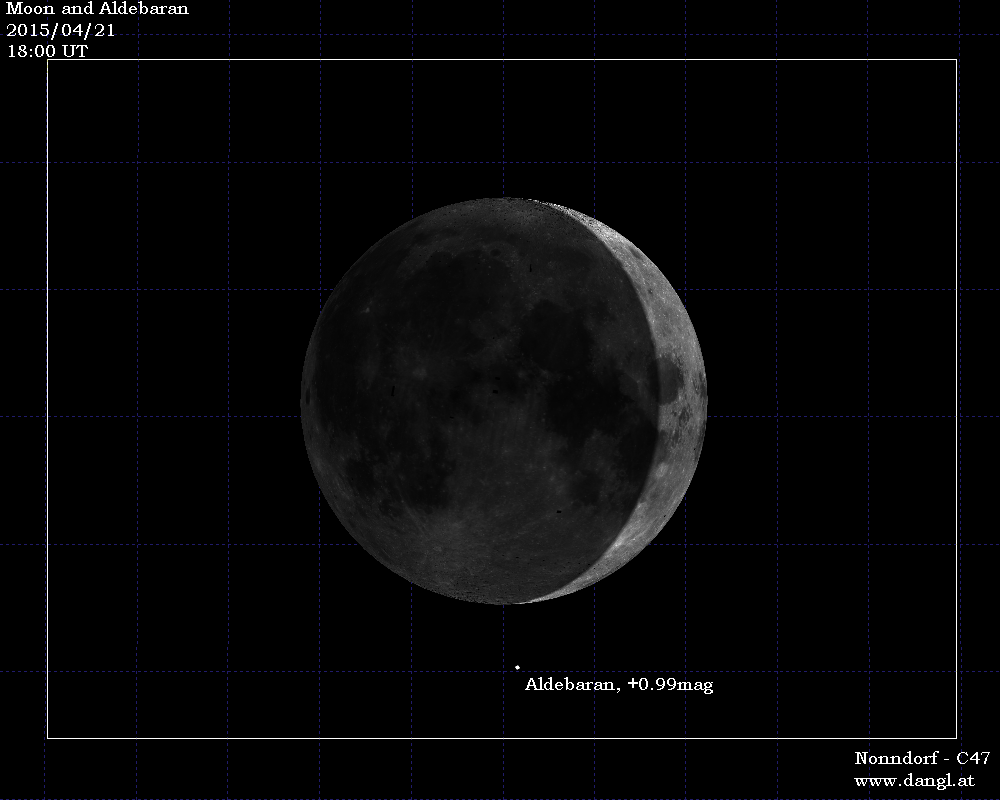Click the 'Nonndorf - C47' observatory label
Screen dimensions: 1000x800
922,758
